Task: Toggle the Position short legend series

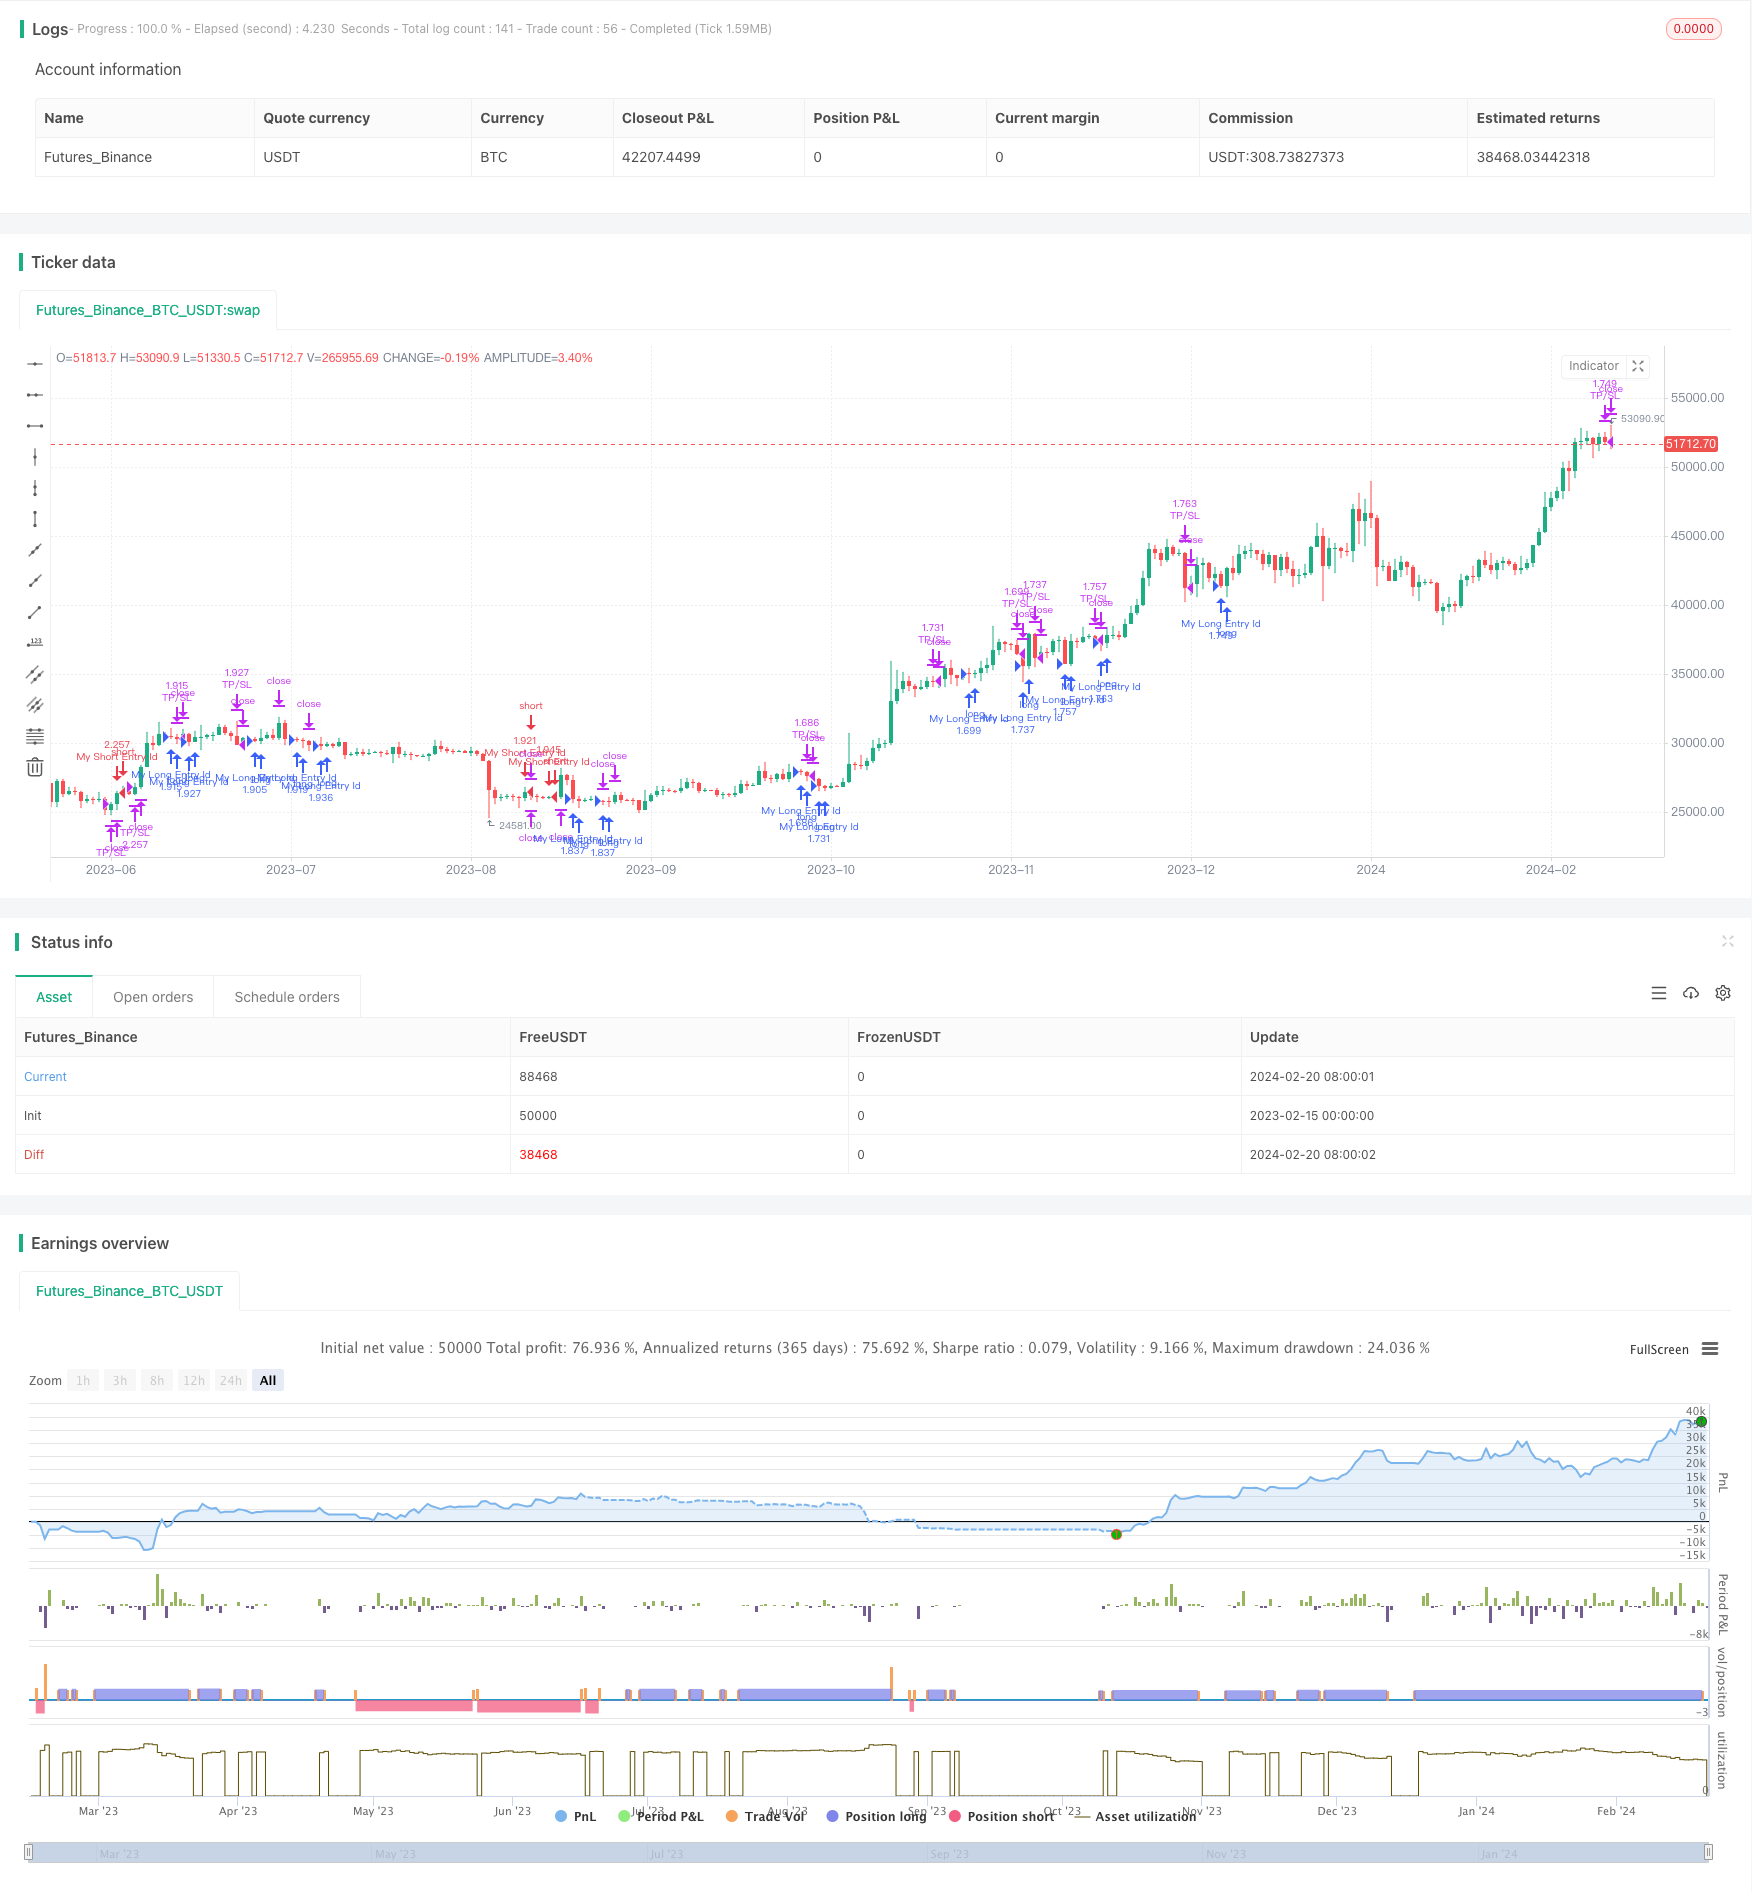Action: 1002,1816
